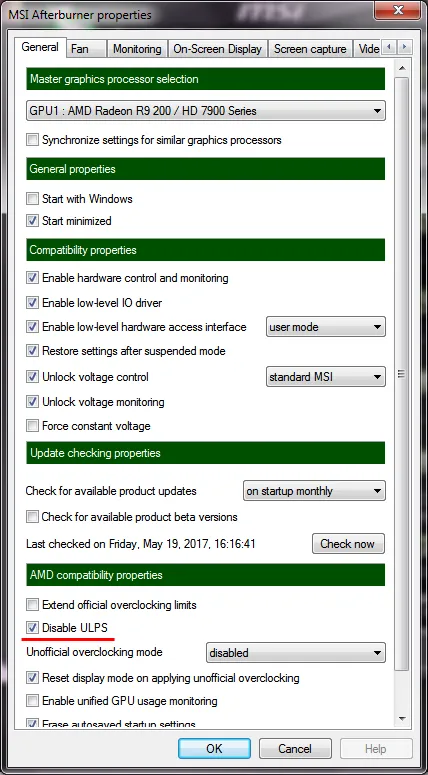
Task: Open the user mode dropdown
Action: pos(326,327)
